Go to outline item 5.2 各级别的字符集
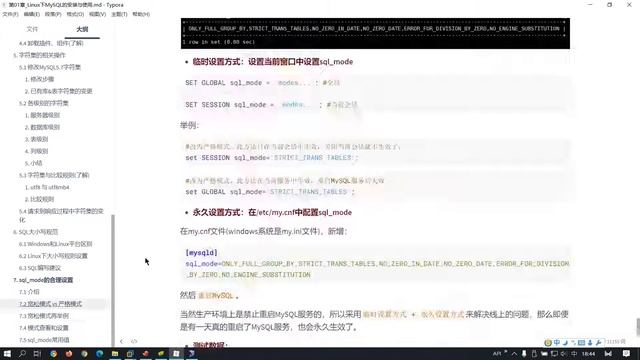Image resolution: width=640 pixels, height=360 pixels. point(44,103)
